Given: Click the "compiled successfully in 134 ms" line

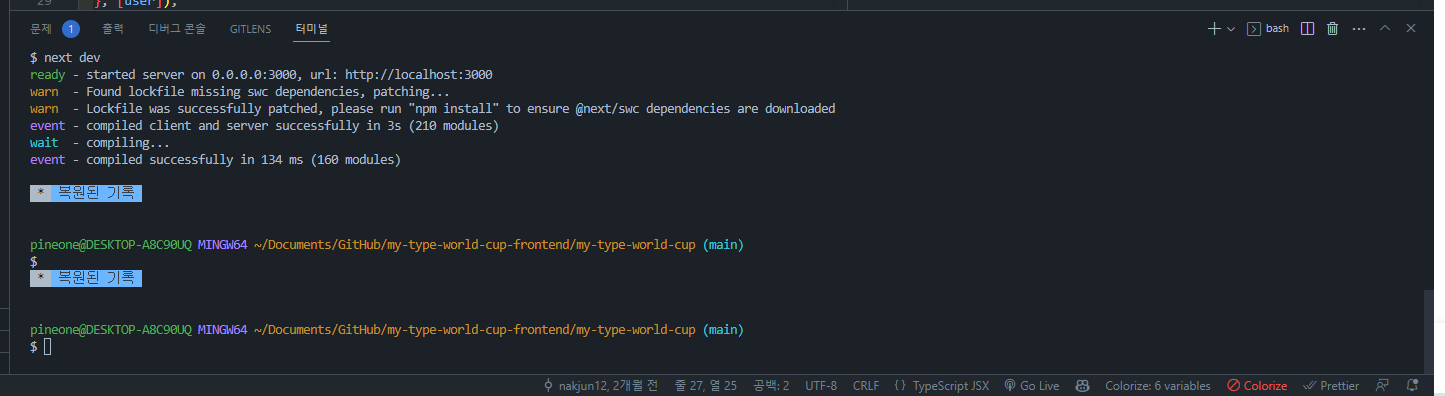Looking at the screenshot, I should click(215, 160).
